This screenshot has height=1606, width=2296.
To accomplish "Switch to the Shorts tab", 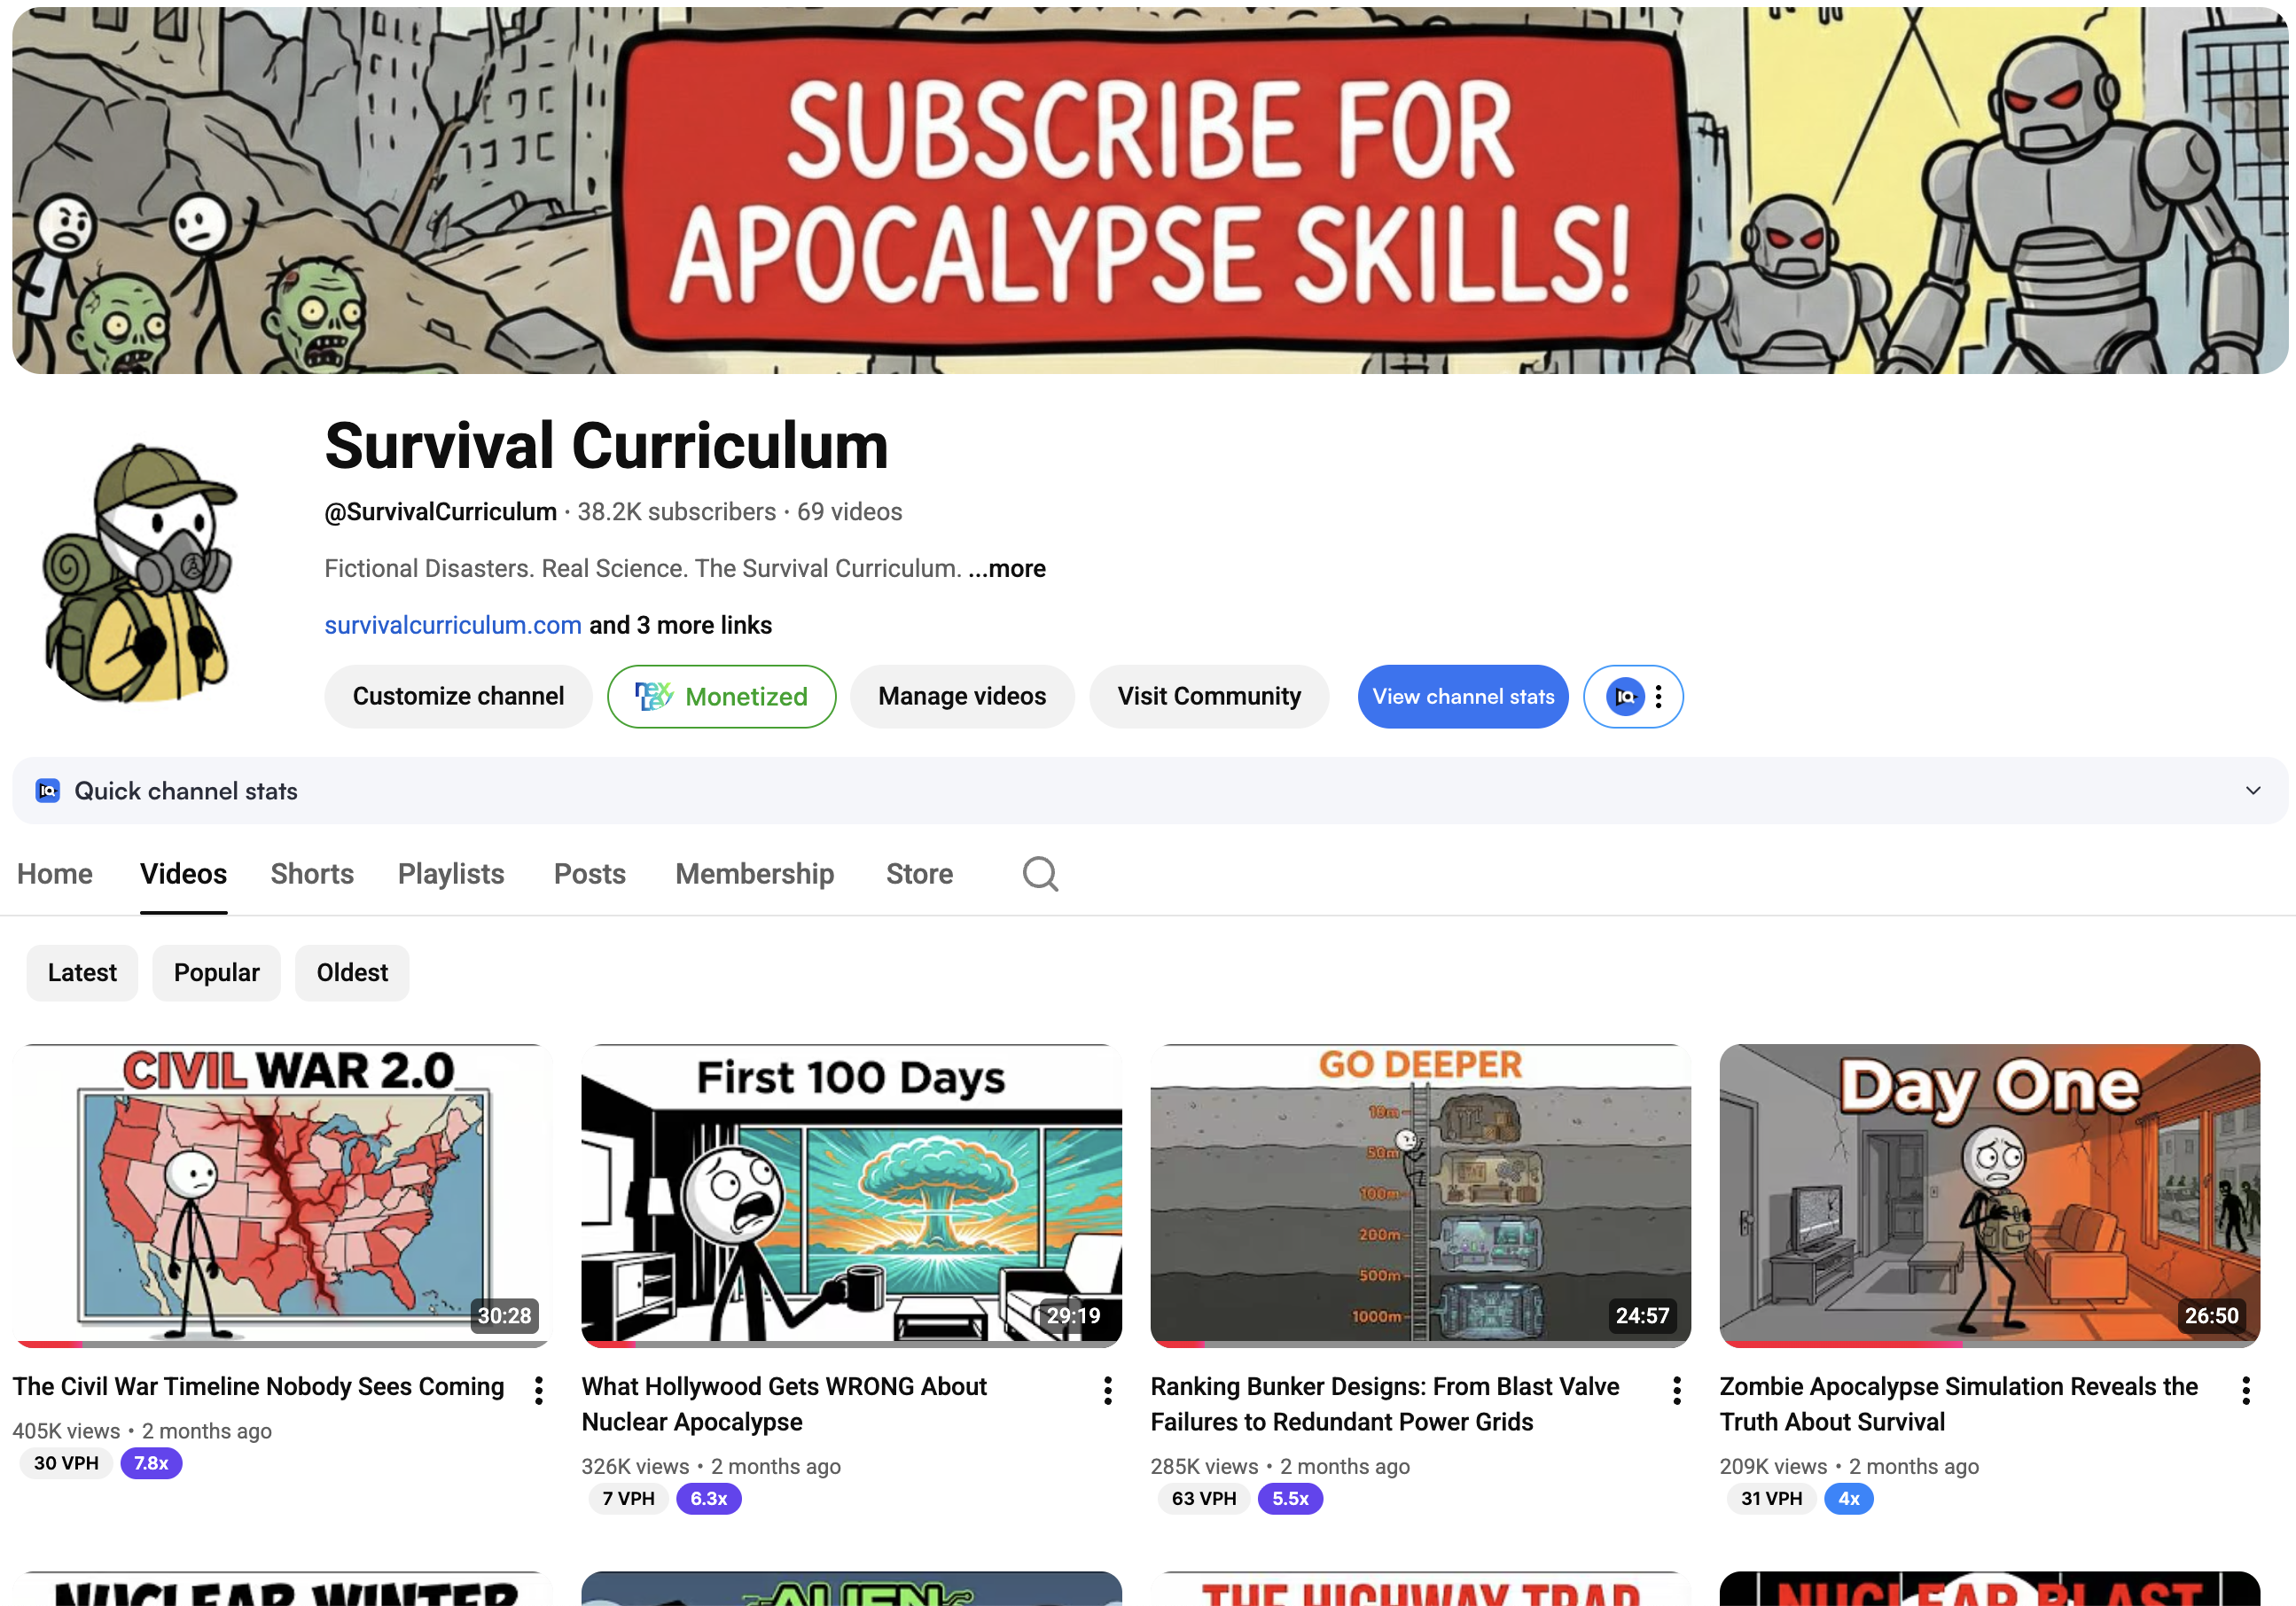I will click(x=312, y=873).
